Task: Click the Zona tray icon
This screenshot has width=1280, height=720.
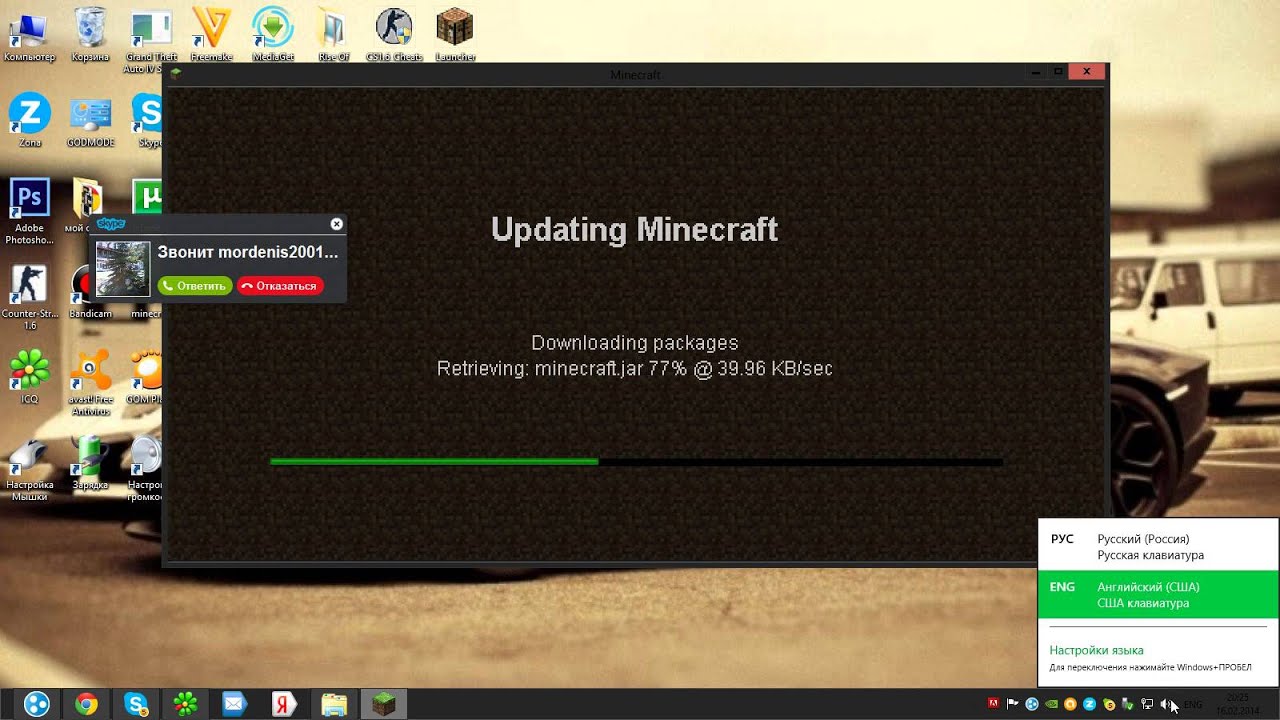Action: pos(1089,704)
